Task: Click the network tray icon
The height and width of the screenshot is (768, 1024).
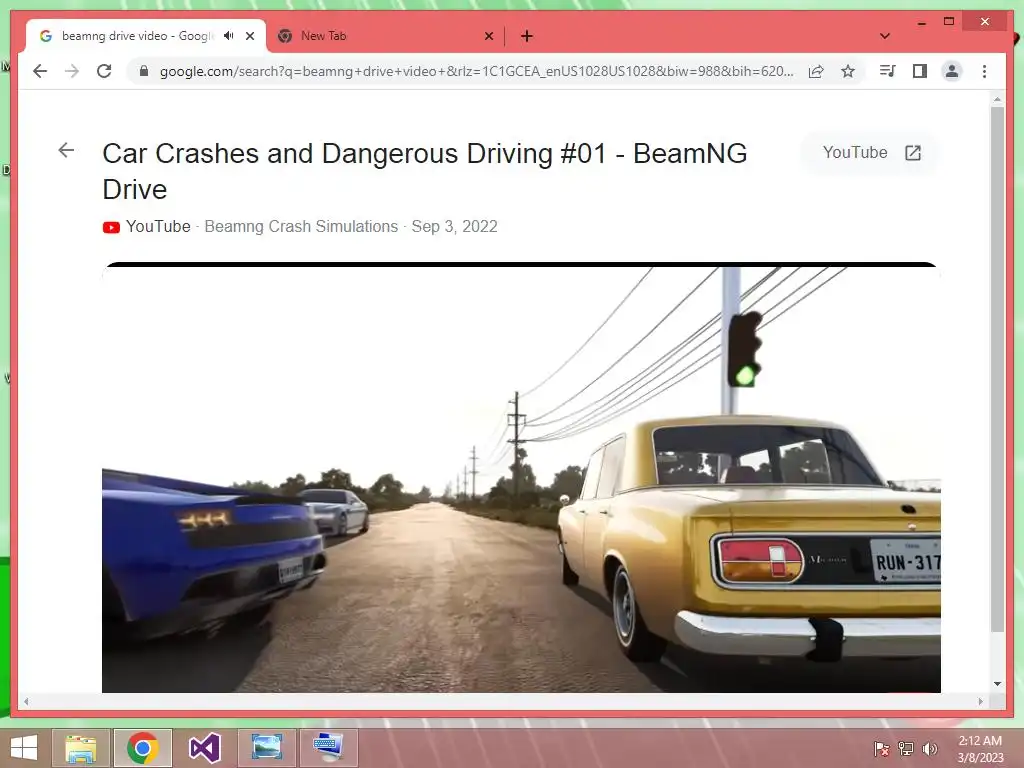Action: click(906, 749)
